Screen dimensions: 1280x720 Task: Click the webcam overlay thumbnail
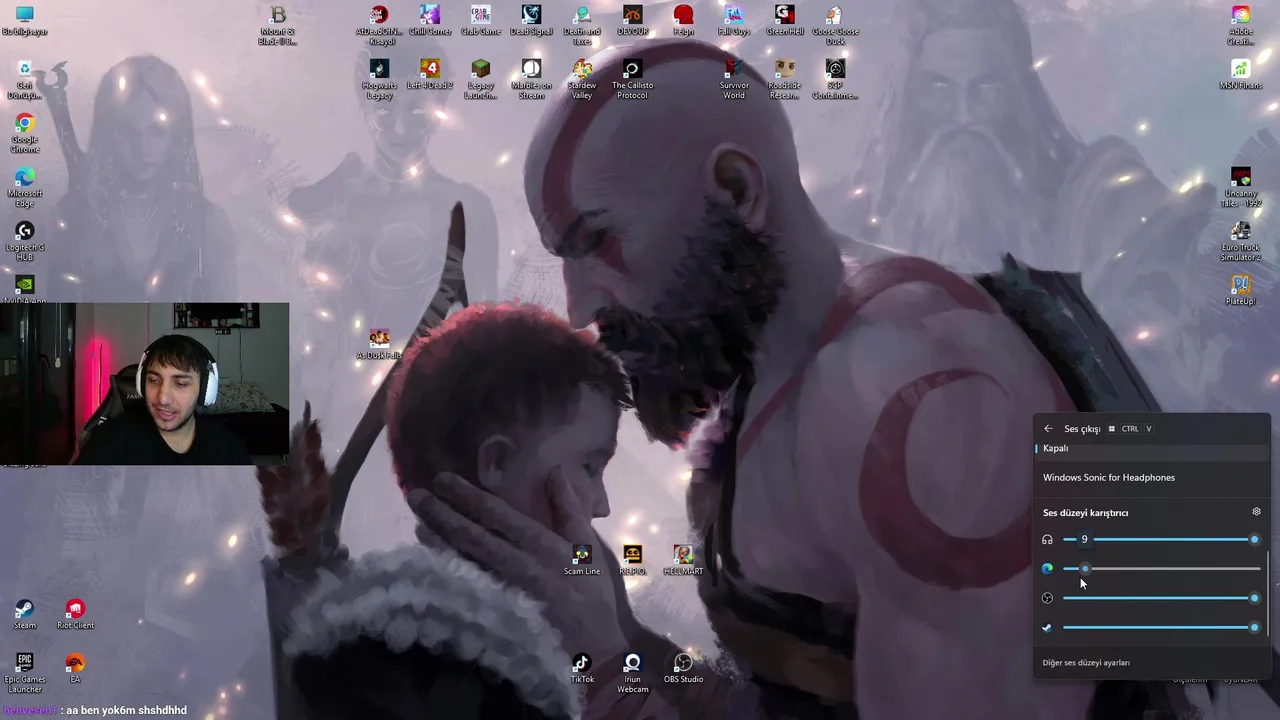point(145,383)
